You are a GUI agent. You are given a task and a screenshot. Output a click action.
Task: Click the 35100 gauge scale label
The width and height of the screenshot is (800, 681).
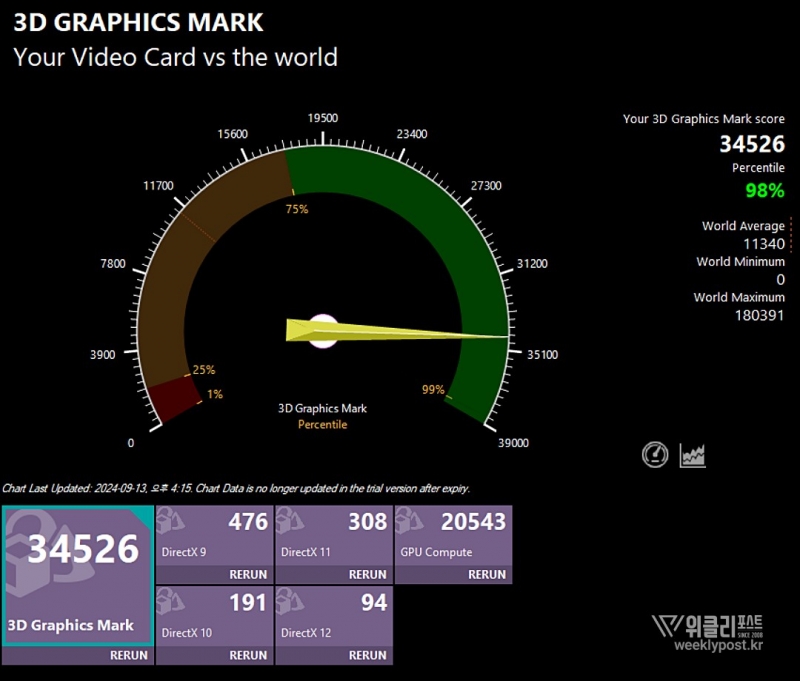tap(542, 355)
